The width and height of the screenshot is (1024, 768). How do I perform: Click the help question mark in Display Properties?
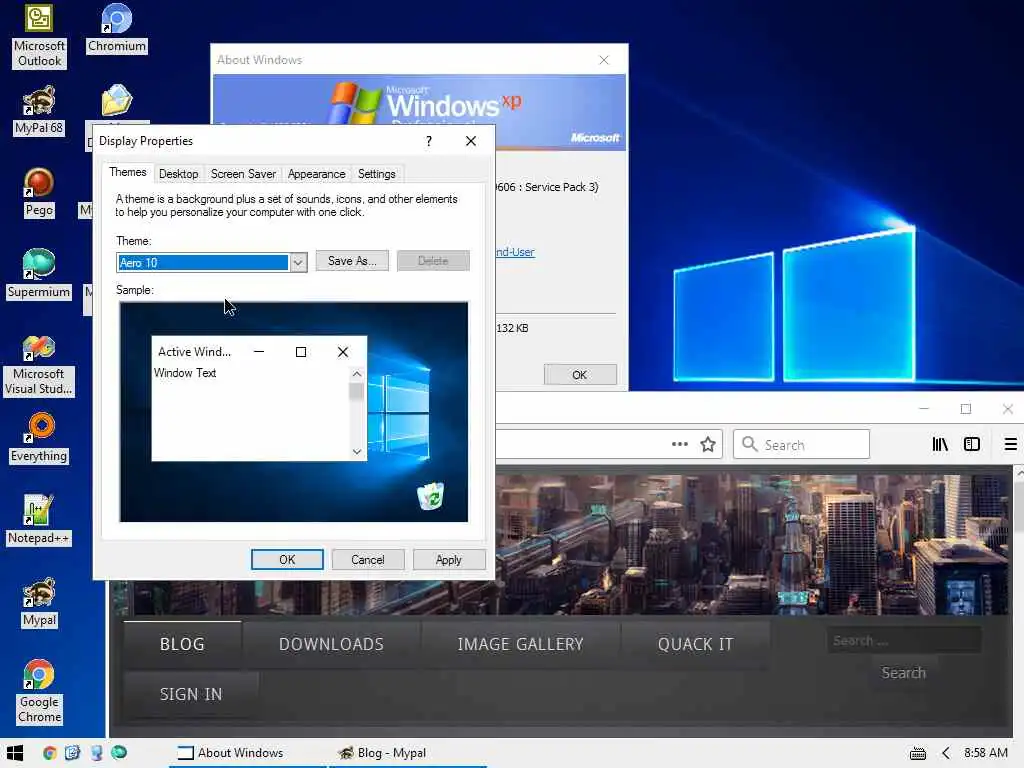pos(428,141)
